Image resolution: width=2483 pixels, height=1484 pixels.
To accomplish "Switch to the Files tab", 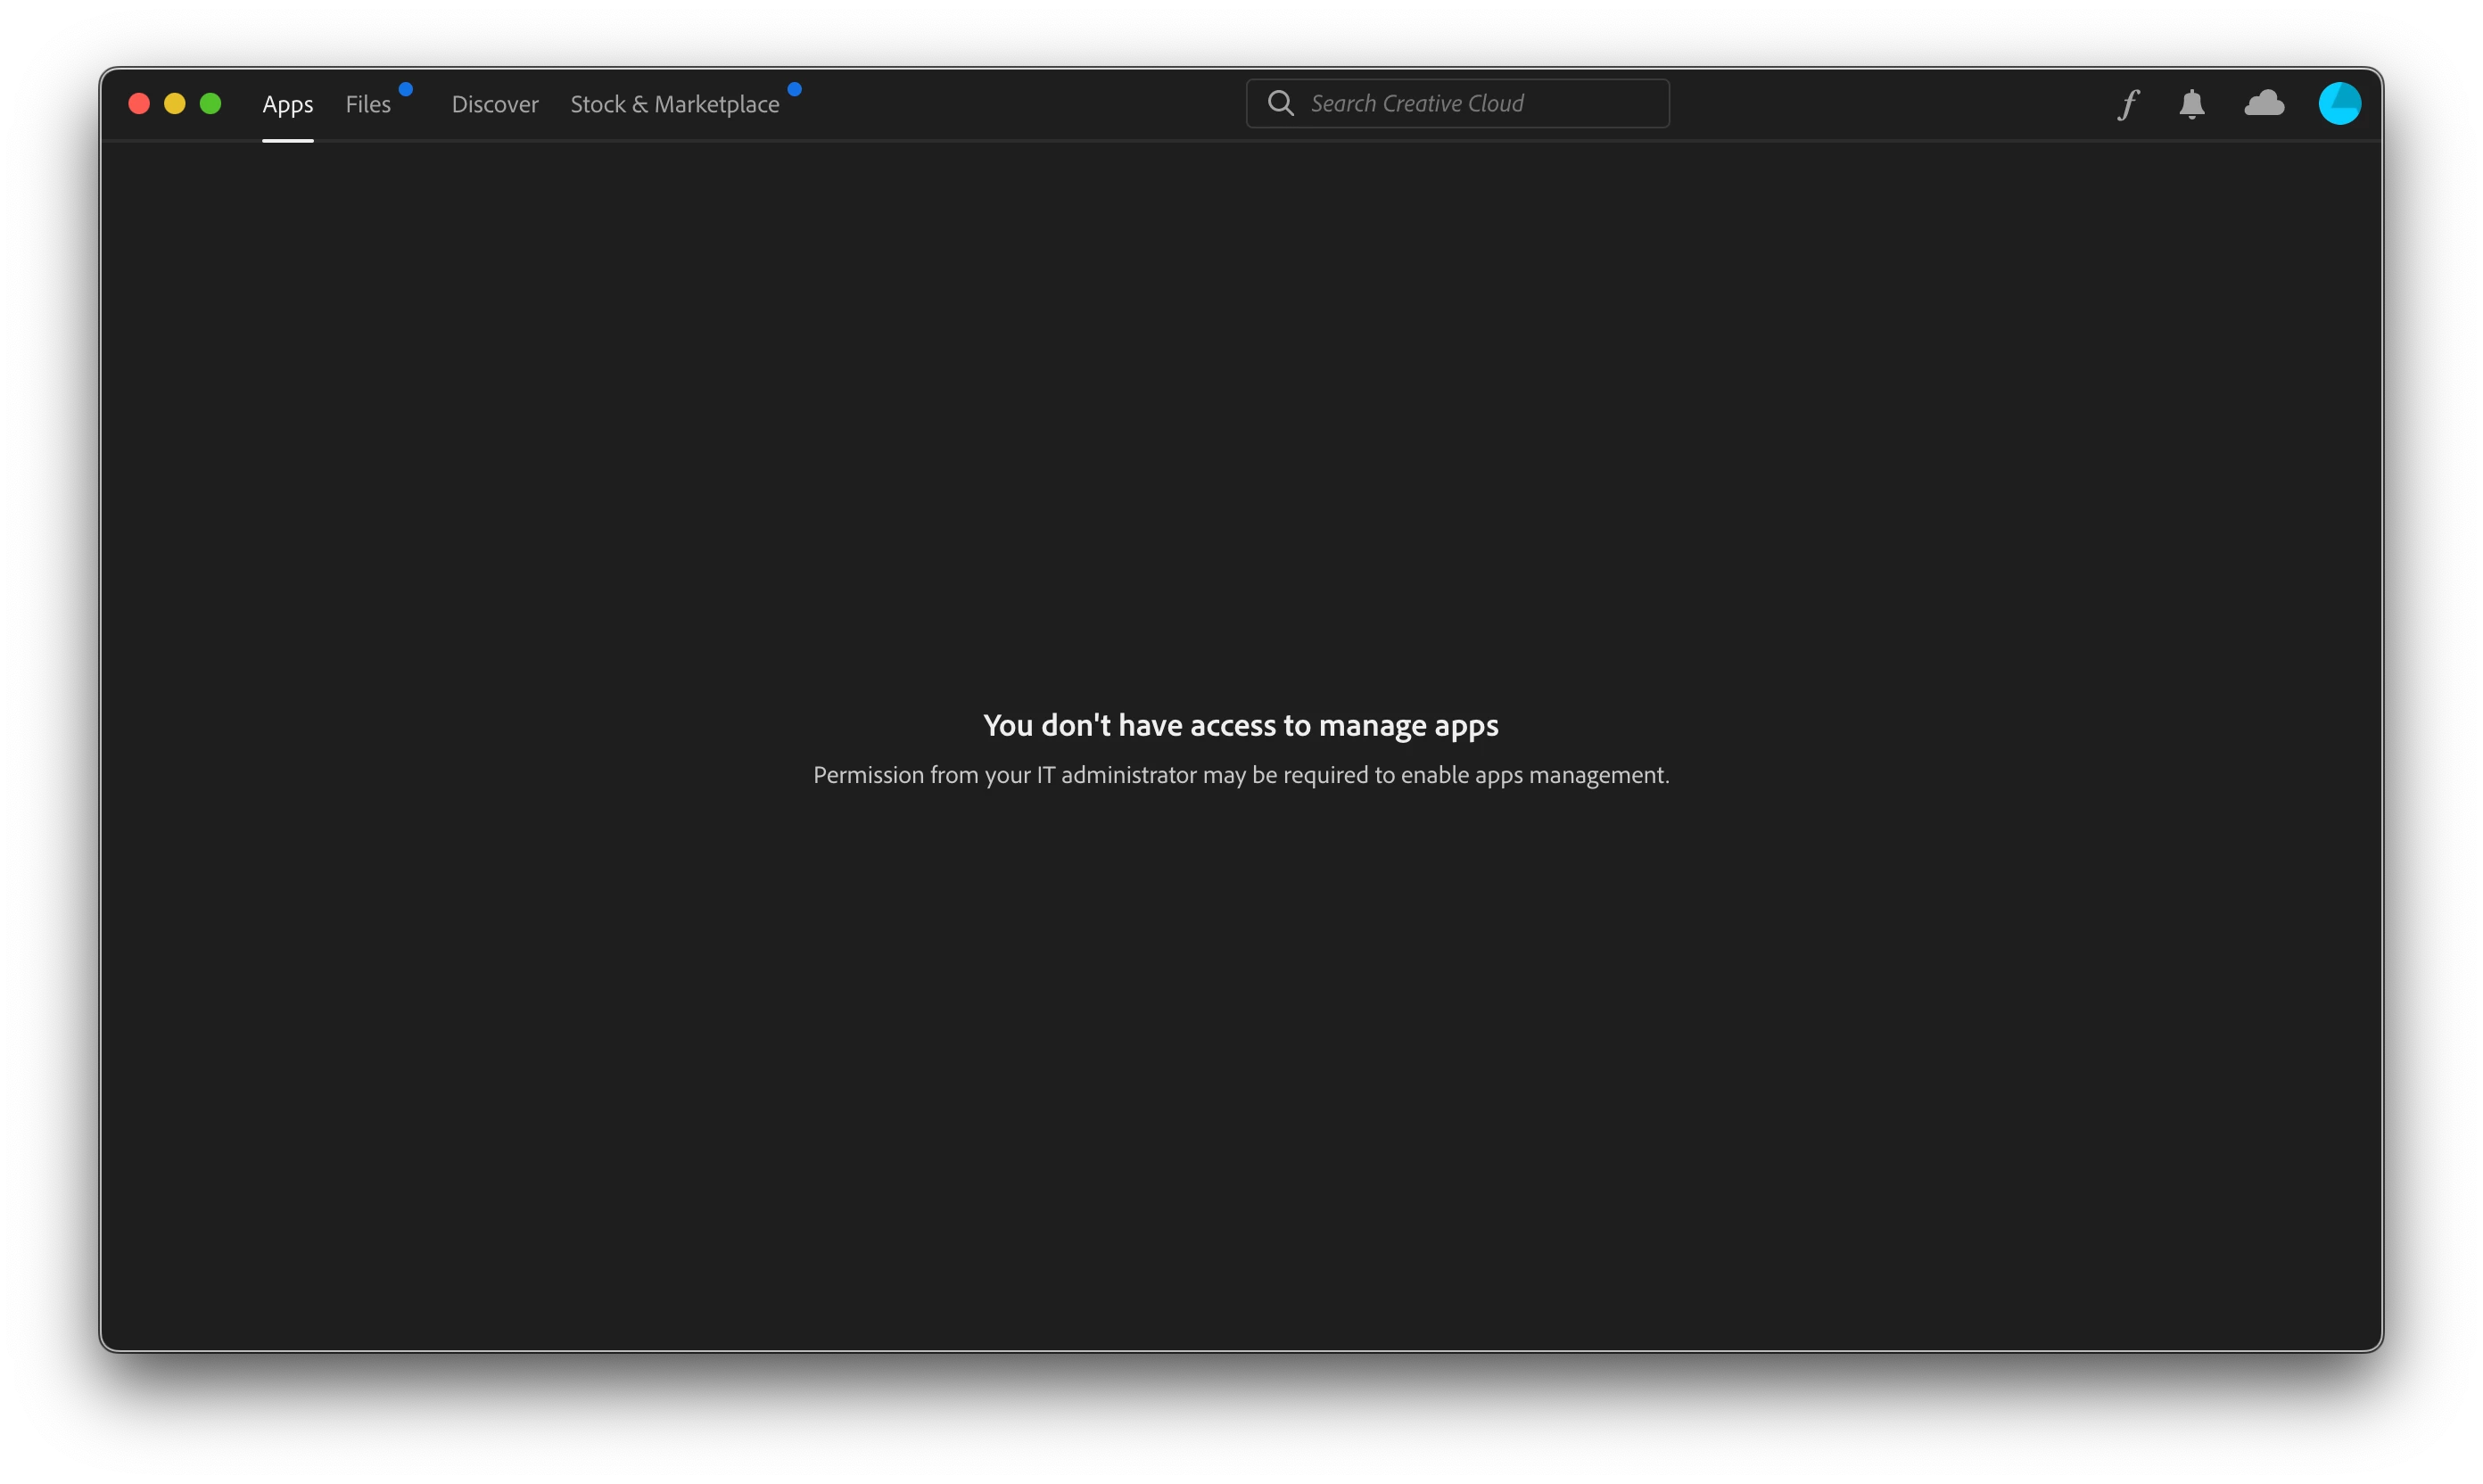I will (368, 104).
